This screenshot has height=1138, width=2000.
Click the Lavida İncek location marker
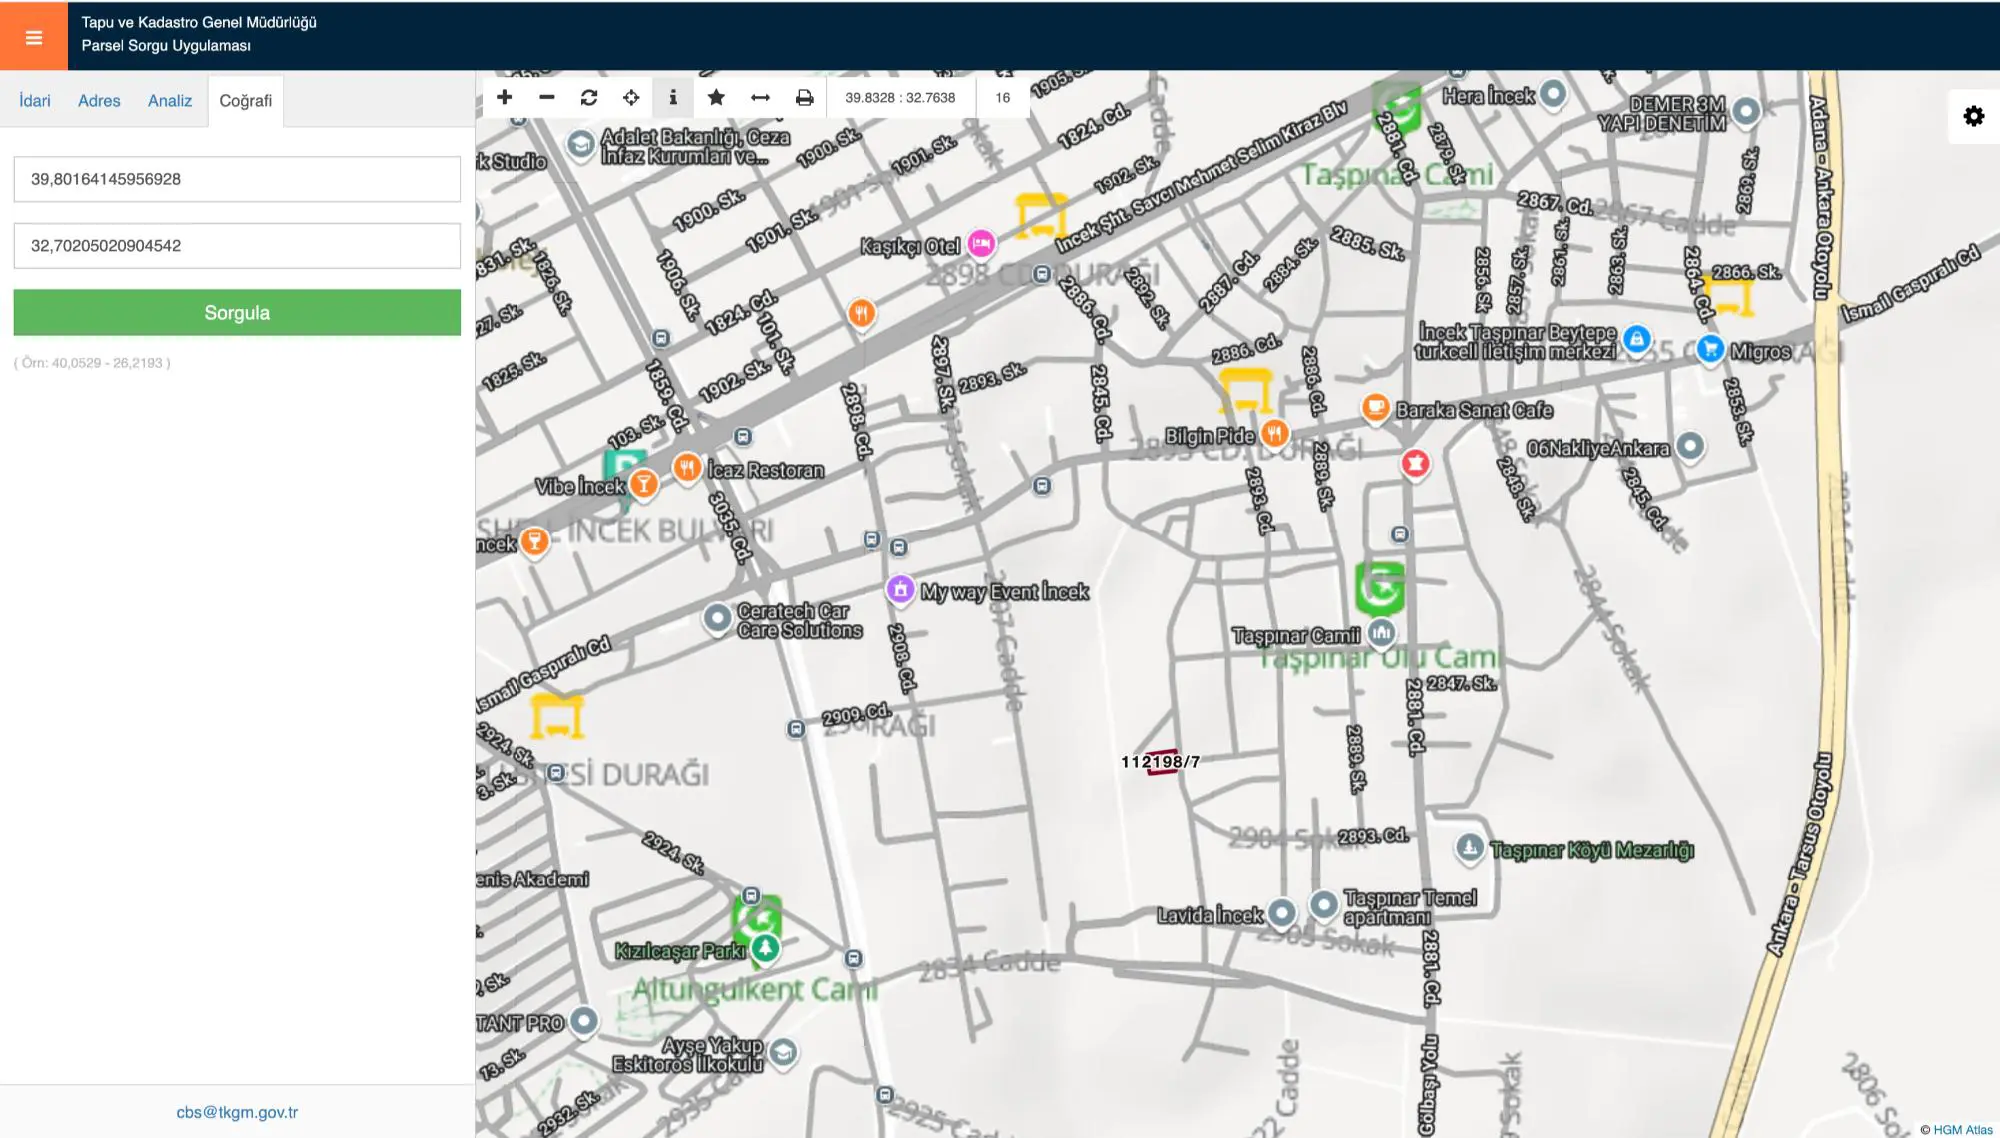tap(1282, 912)
